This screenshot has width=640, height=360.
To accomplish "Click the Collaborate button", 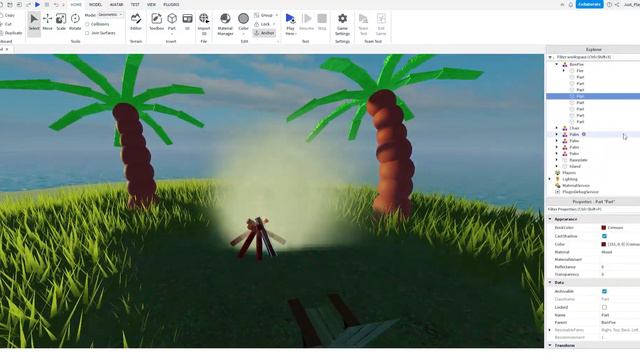I will pos(589,4).
